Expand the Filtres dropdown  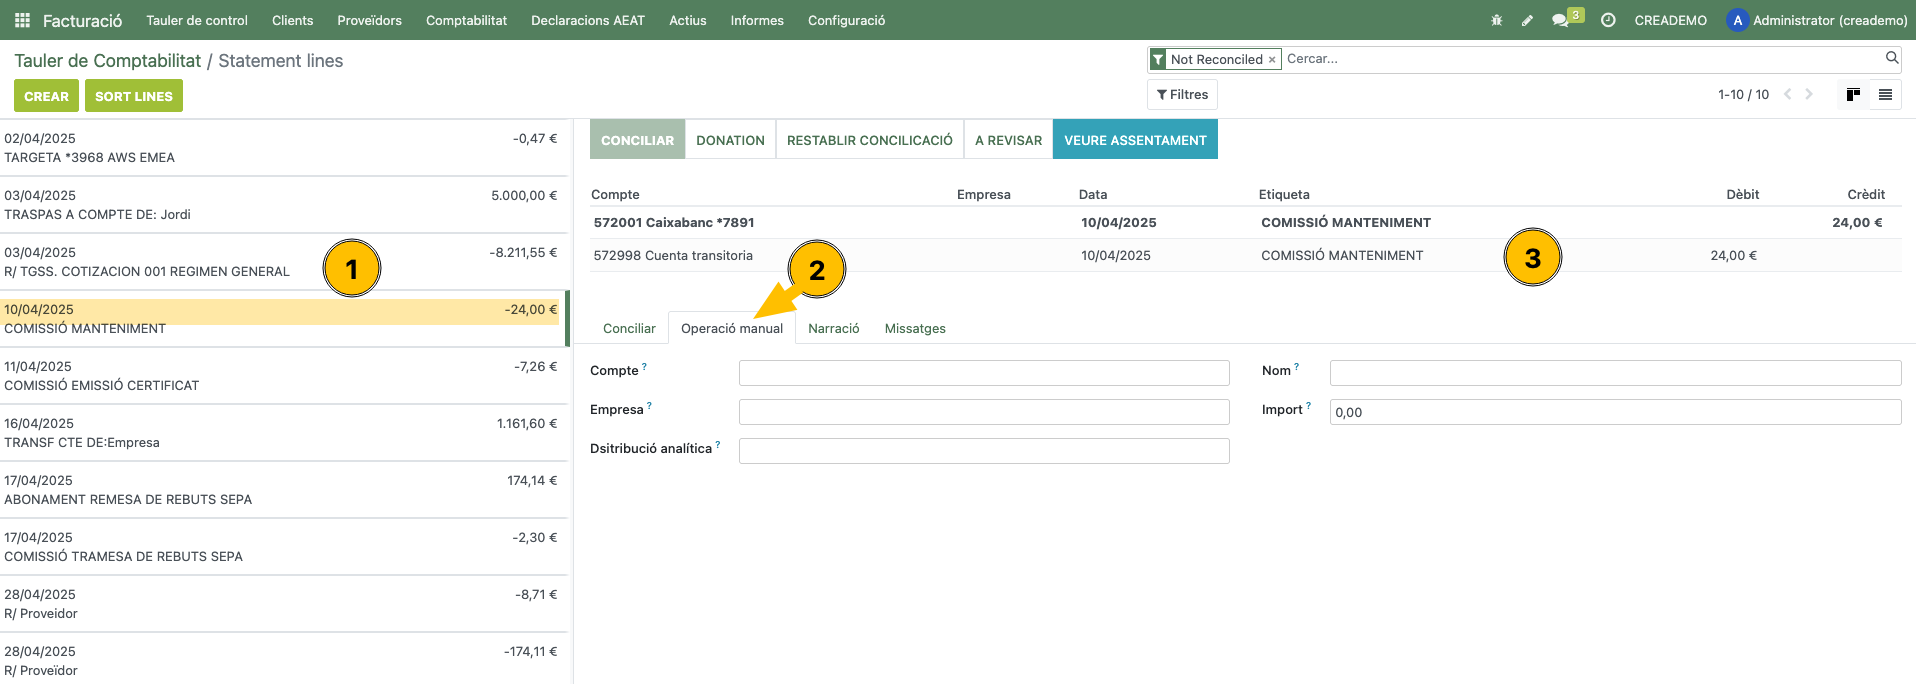point(1182,95)
